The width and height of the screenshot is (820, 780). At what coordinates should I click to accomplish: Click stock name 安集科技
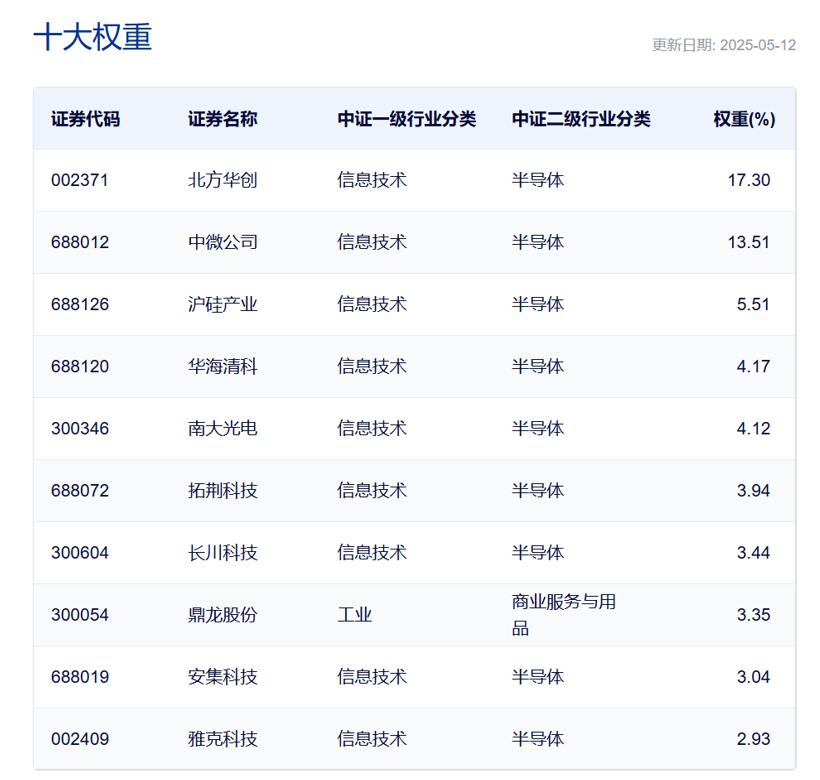tap(223, 677)
